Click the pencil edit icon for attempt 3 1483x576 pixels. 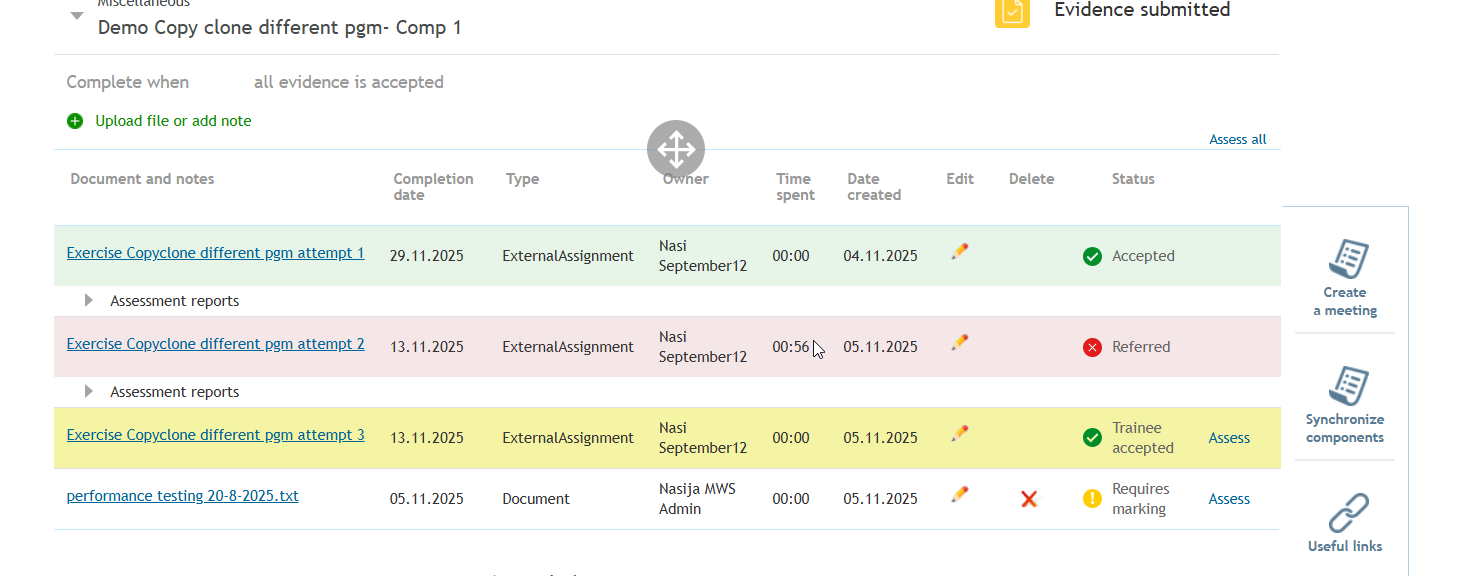tap(960, 433)
